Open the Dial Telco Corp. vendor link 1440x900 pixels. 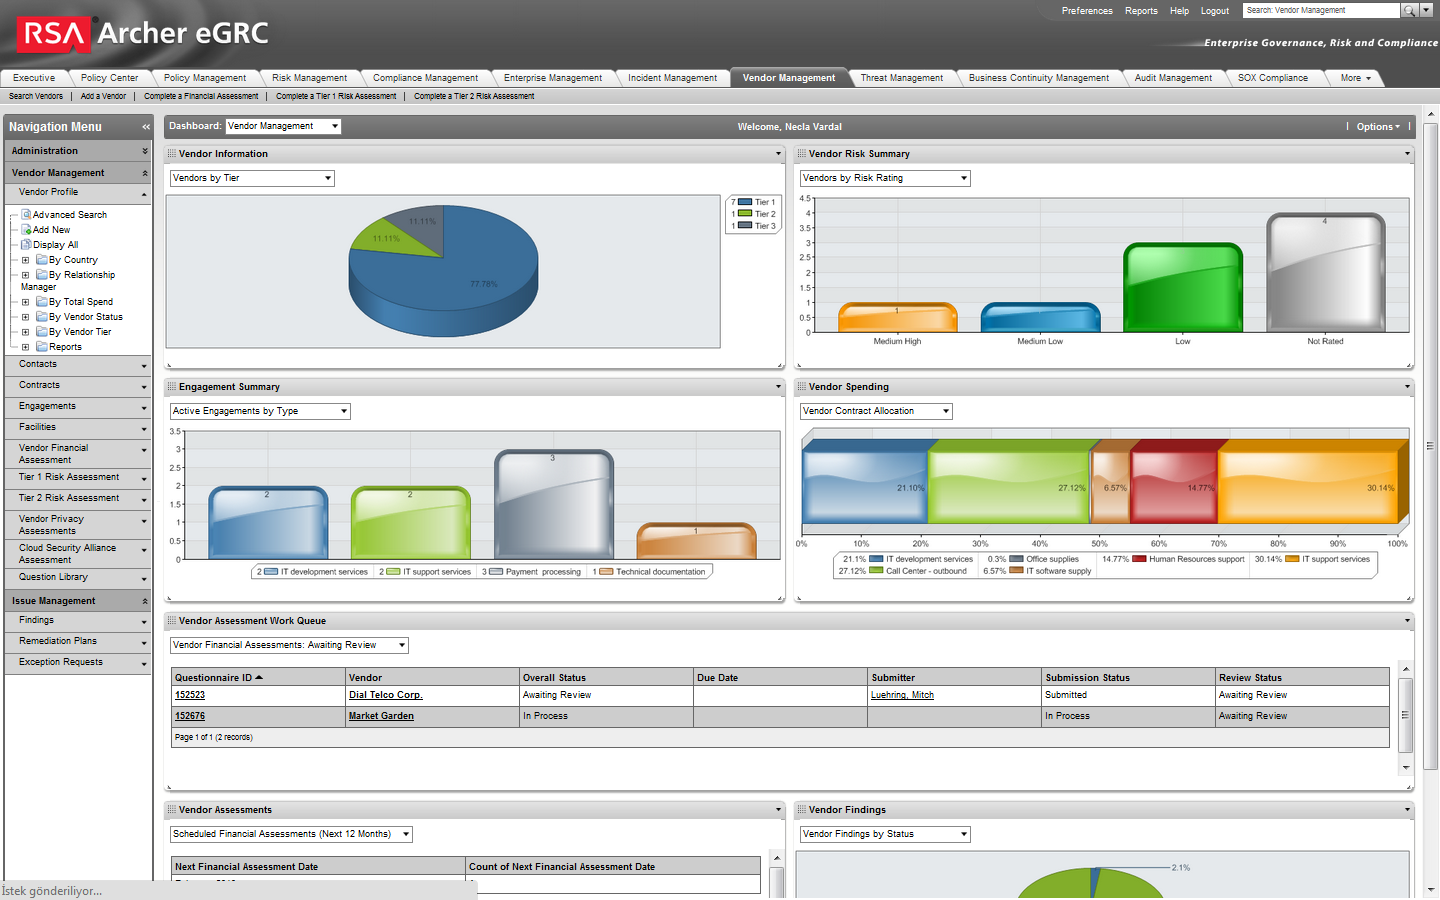click(x=385, y=695)
